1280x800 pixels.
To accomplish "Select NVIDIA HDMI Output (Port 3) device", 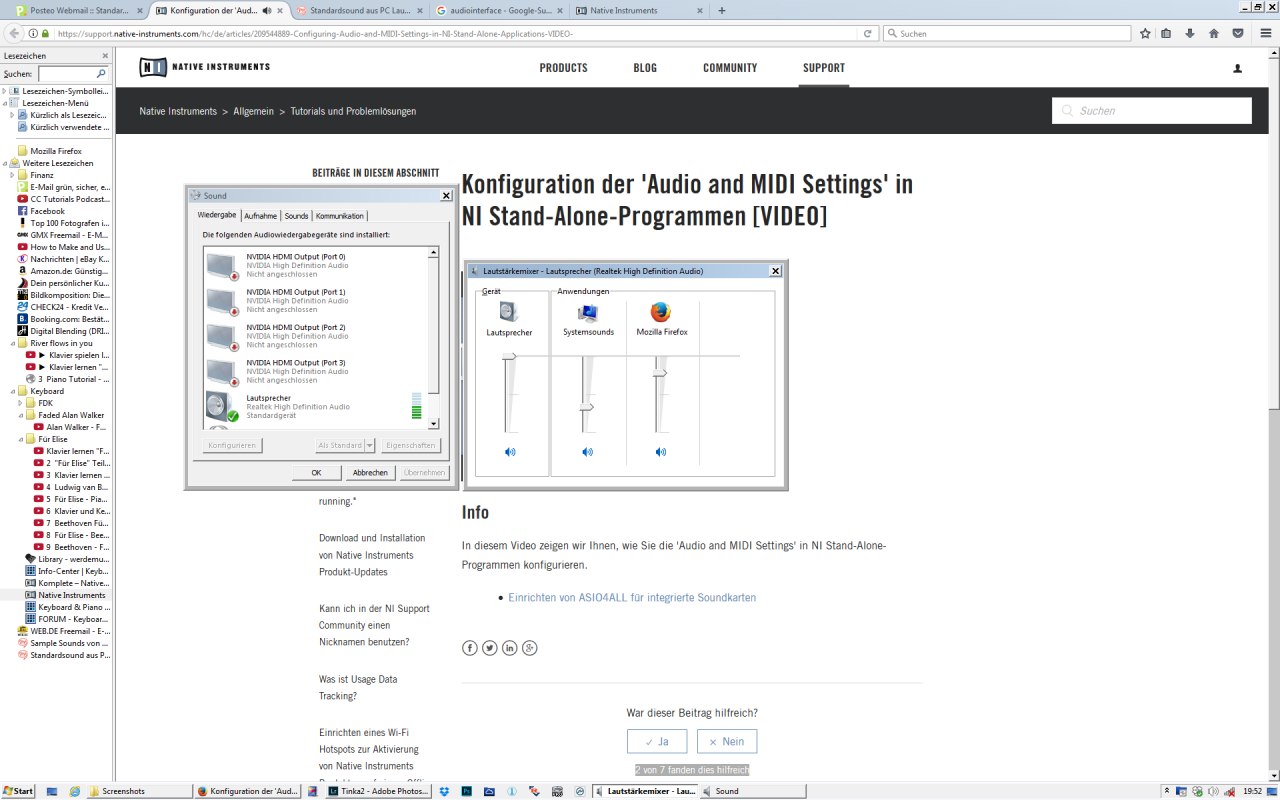I will tap(315, 371).
